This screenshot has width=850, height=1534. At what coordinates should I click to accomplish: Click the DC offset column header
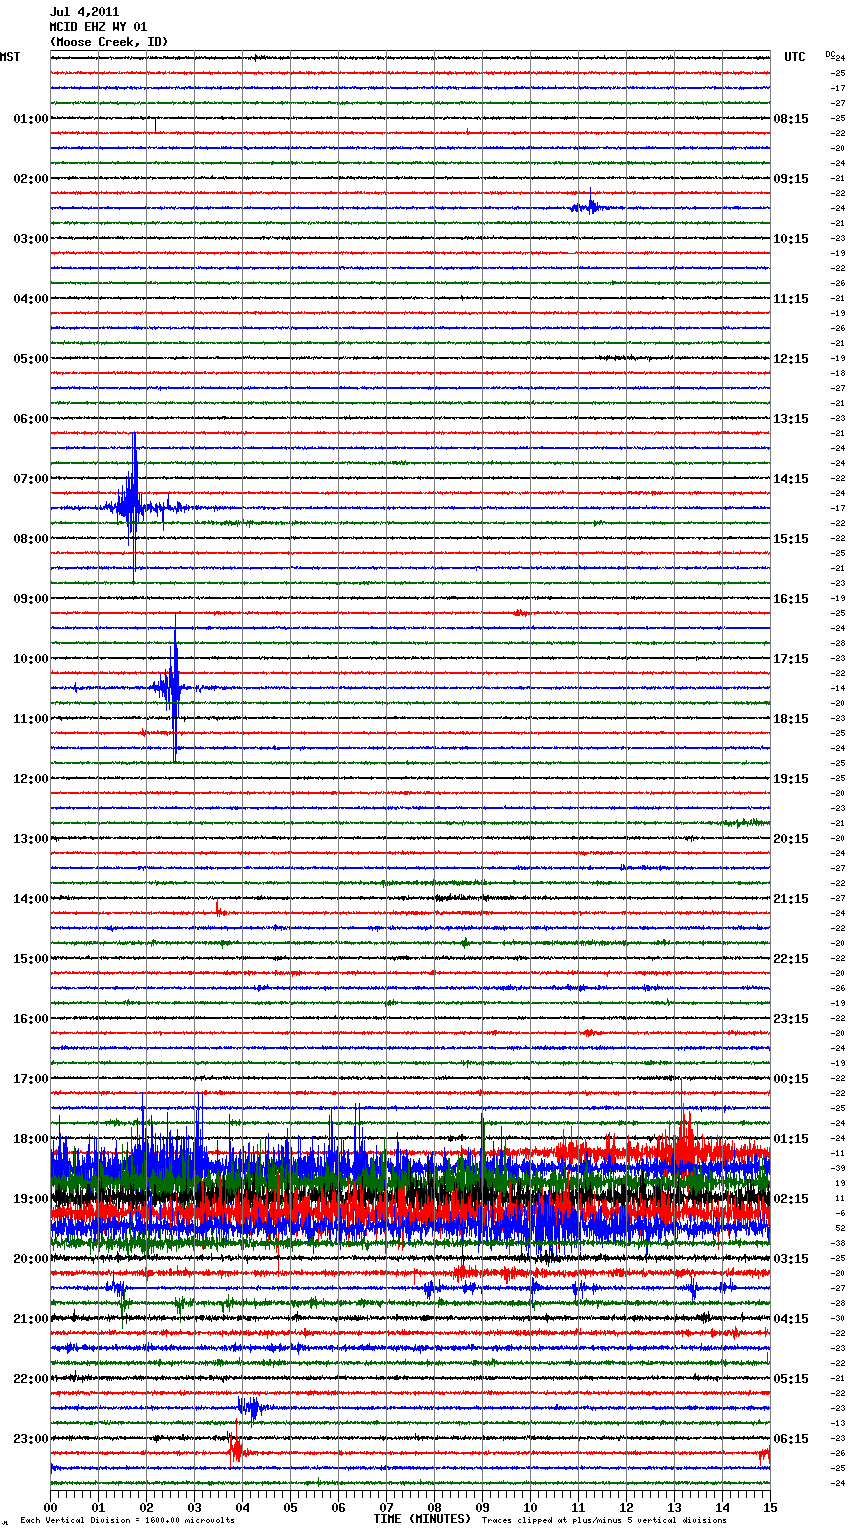[831, 53]
